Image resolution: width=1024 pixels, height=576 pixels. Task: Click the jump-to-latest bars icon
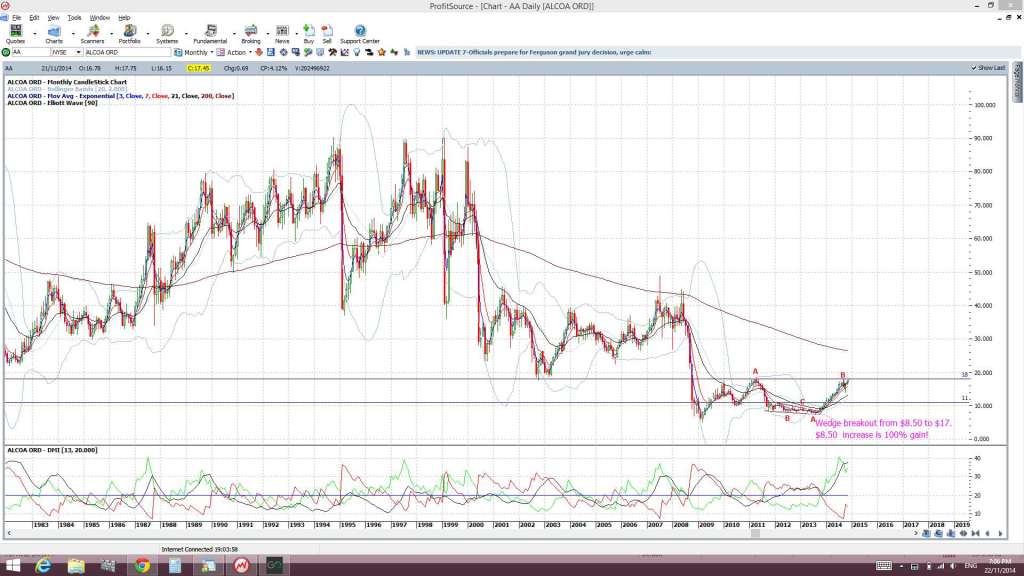[x=976, y=534]
